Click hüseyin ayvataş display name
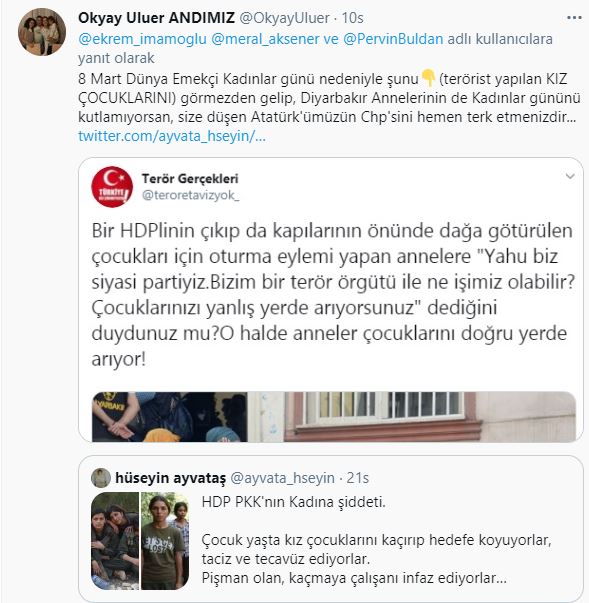This screenshot has width=589, height=603. point(170,478)
